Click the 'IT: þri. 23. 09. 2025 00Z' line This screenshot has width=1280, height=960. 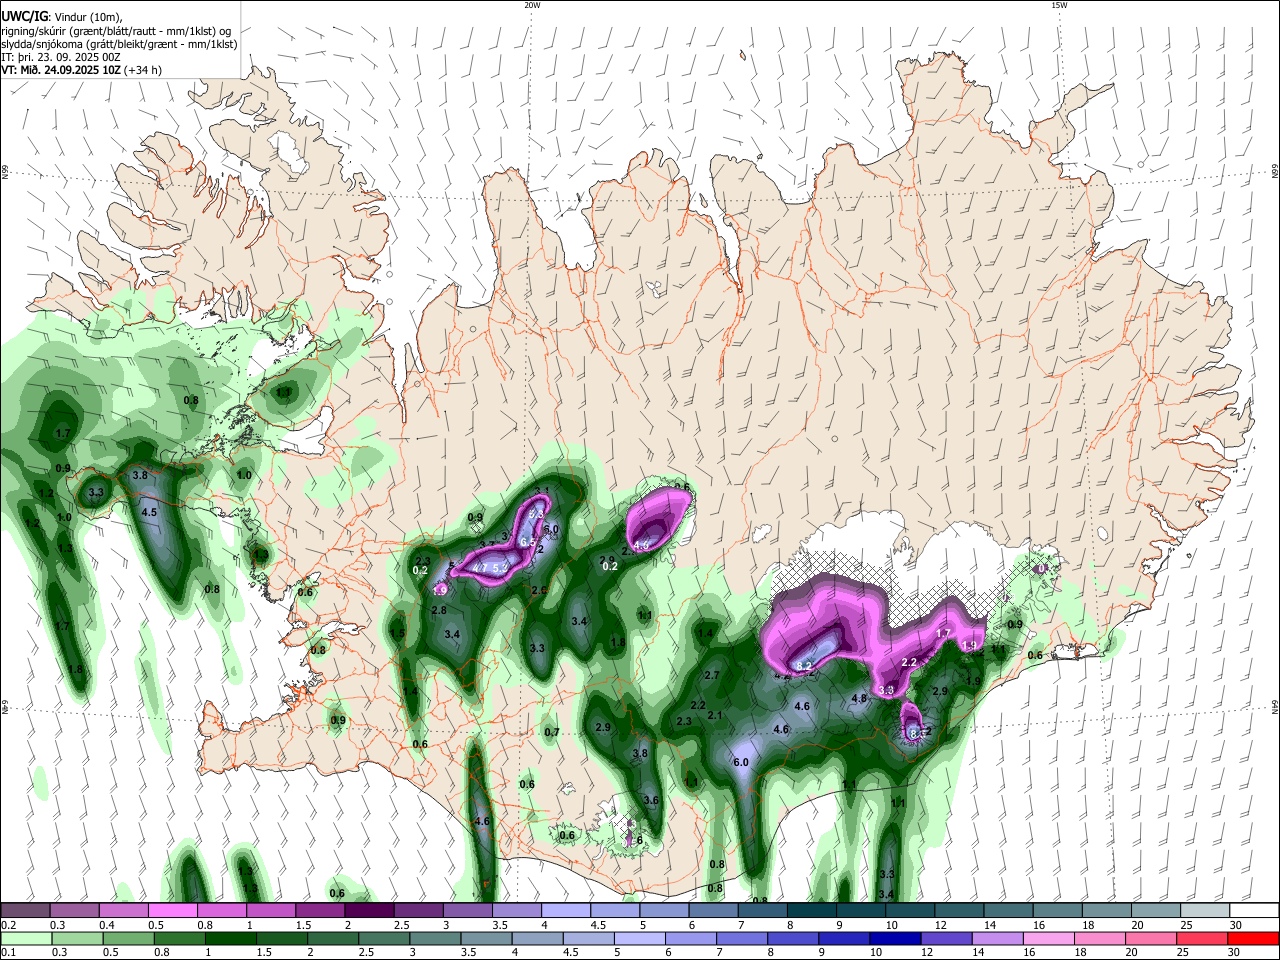coord(60,57)
